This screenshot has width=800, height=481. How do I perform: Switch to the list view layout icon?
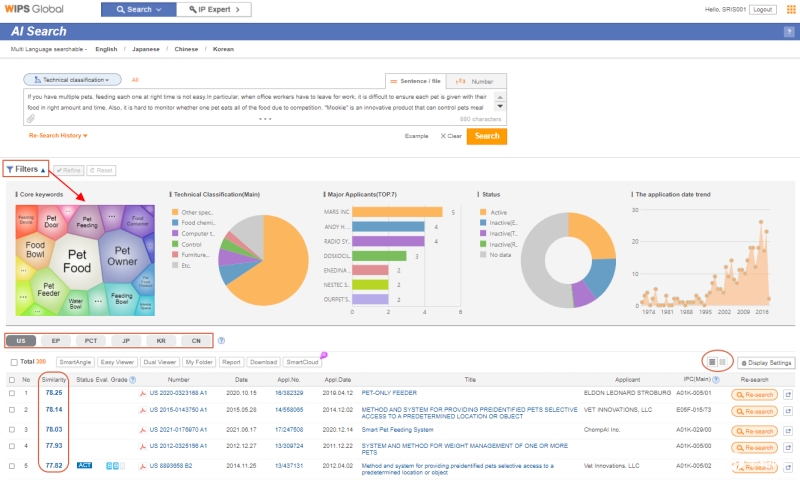click(711, 361)
